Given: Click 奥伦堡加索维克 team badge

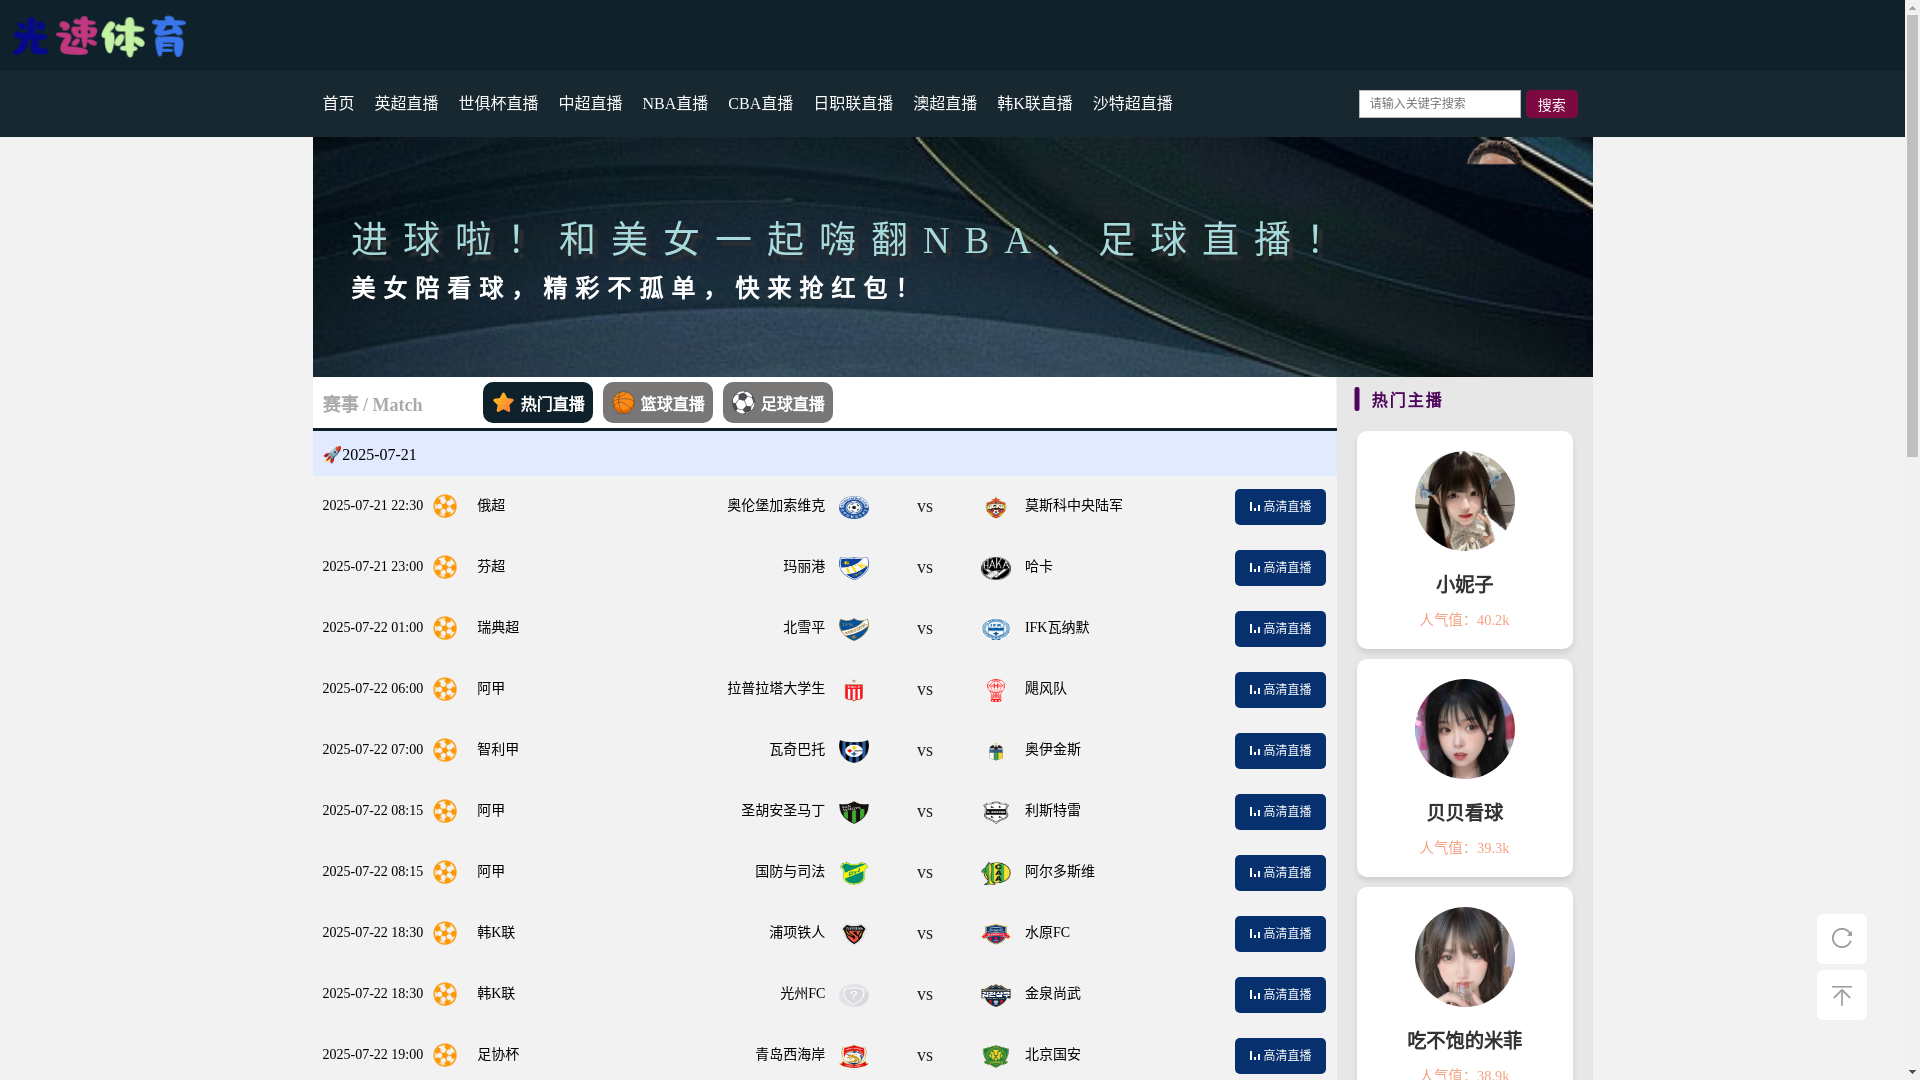Looking at the screenshot, I should pos(854,507).
